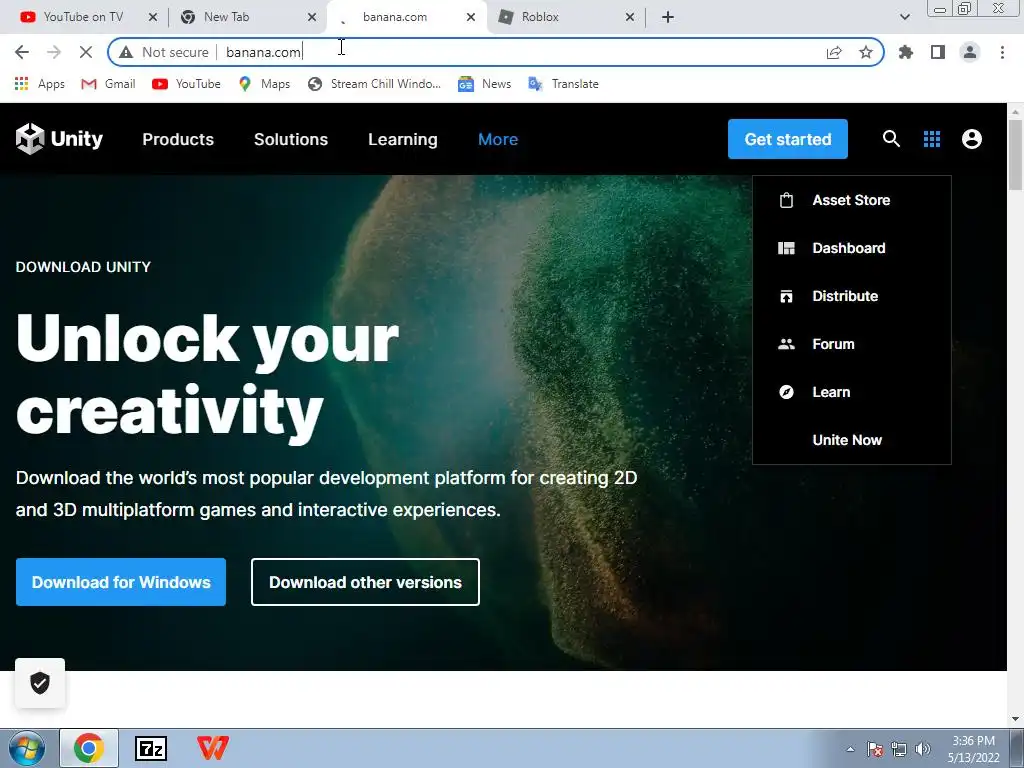Viewport: 1024px width, 768px height.
Task: Open the YouTube bookmark
Action: pos(186,84)
